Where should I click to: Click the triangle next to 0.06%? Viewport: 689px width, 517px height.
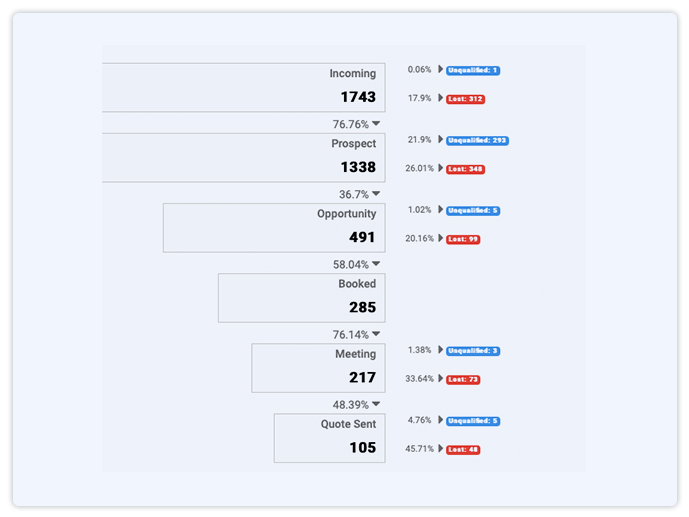click(440, 69)
